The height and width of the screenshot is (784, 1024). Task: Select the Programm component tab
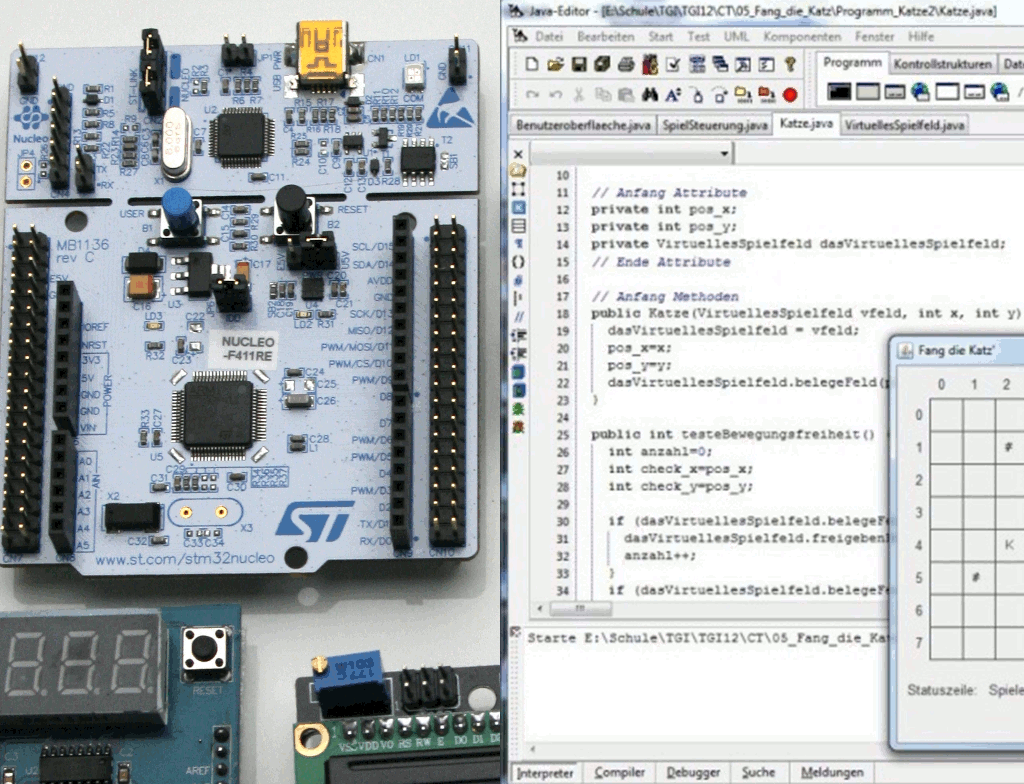[852, 63]
